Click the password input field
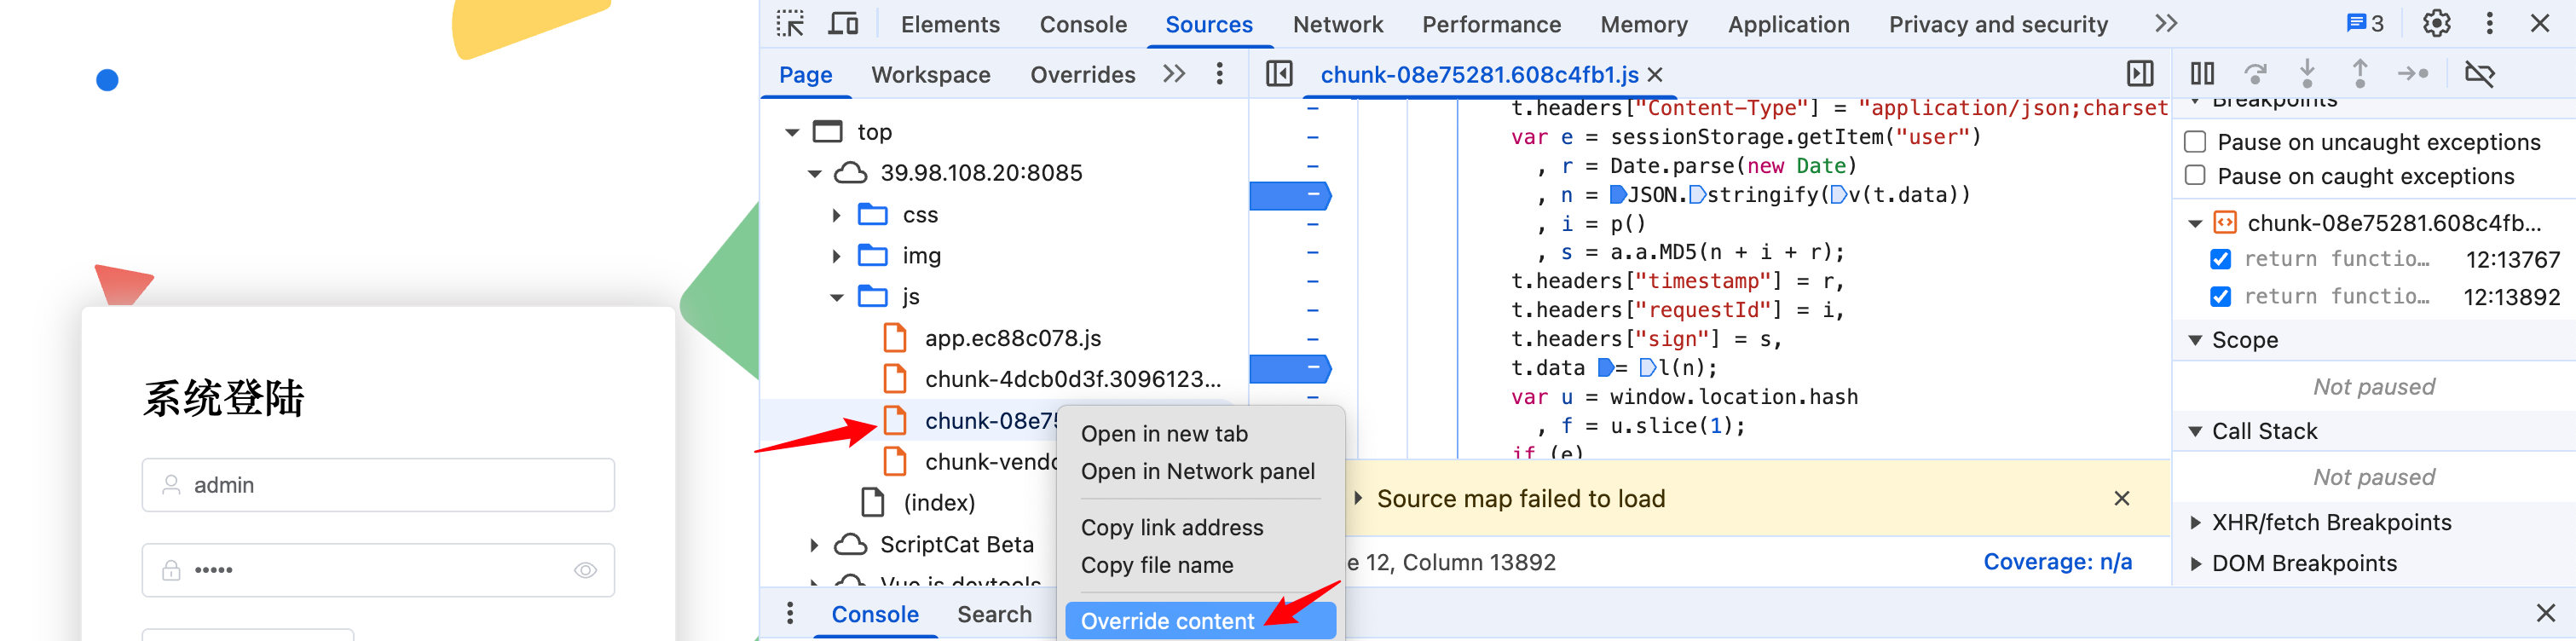The image size is (2576, 641). pyautogui.click(x=378, y=570)
